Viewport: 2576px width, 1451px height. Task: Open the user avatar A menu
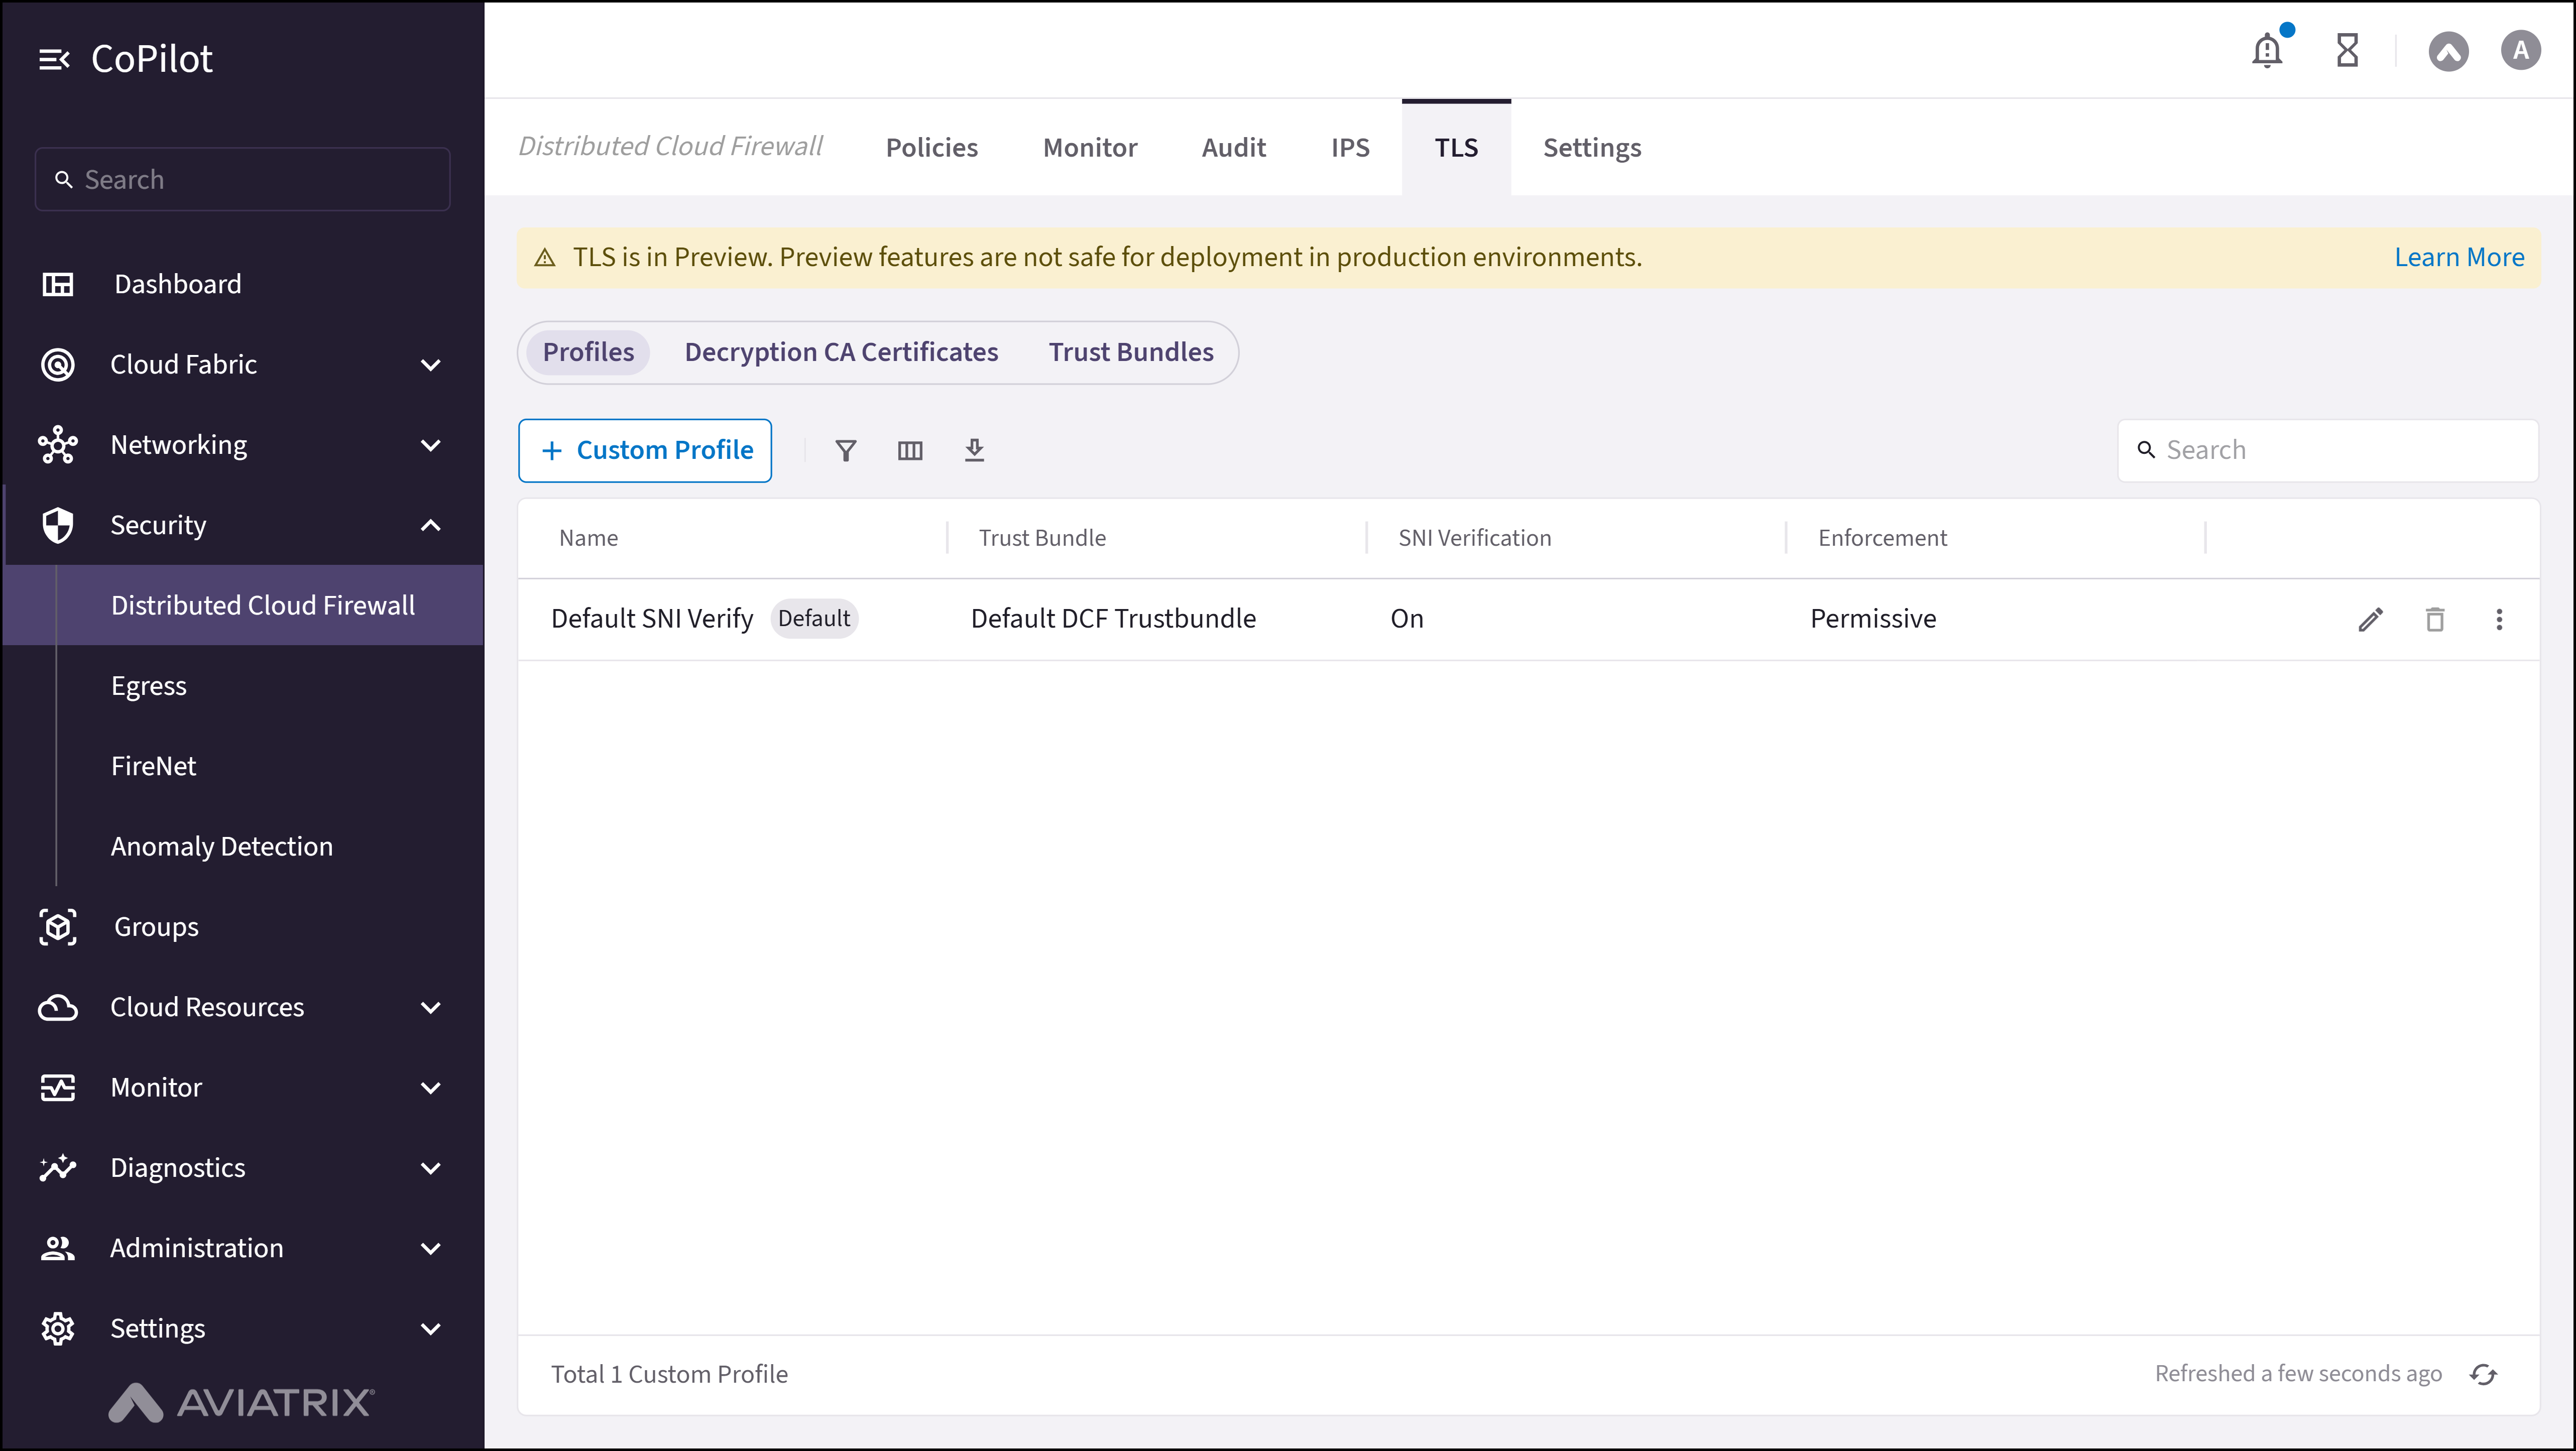tap(2520, 50)
